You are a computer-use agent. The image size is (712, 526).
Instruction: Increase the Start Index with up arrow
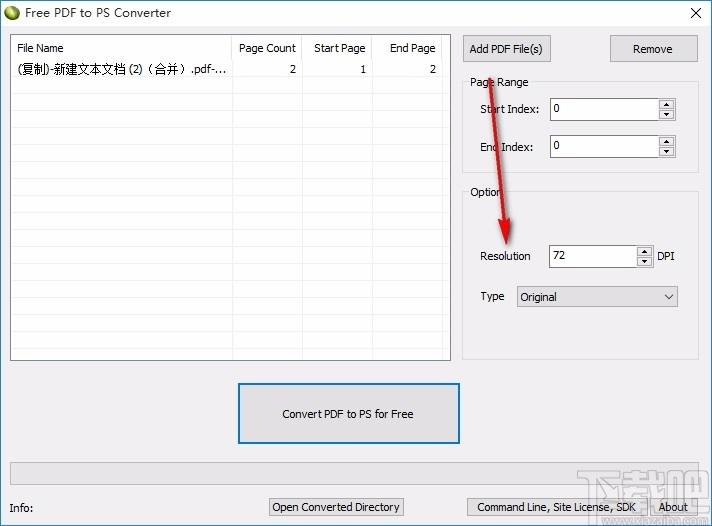(x=666, y=104)
